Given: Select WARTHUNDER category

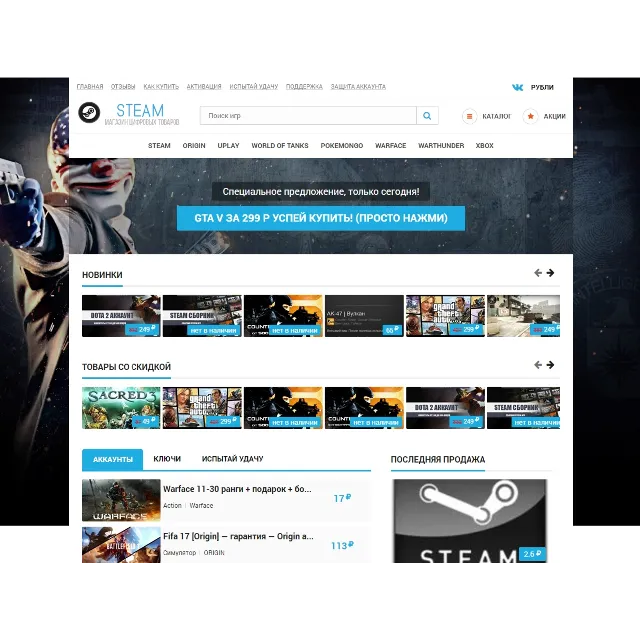Looking at the screenshot, I should click(441, 146).
